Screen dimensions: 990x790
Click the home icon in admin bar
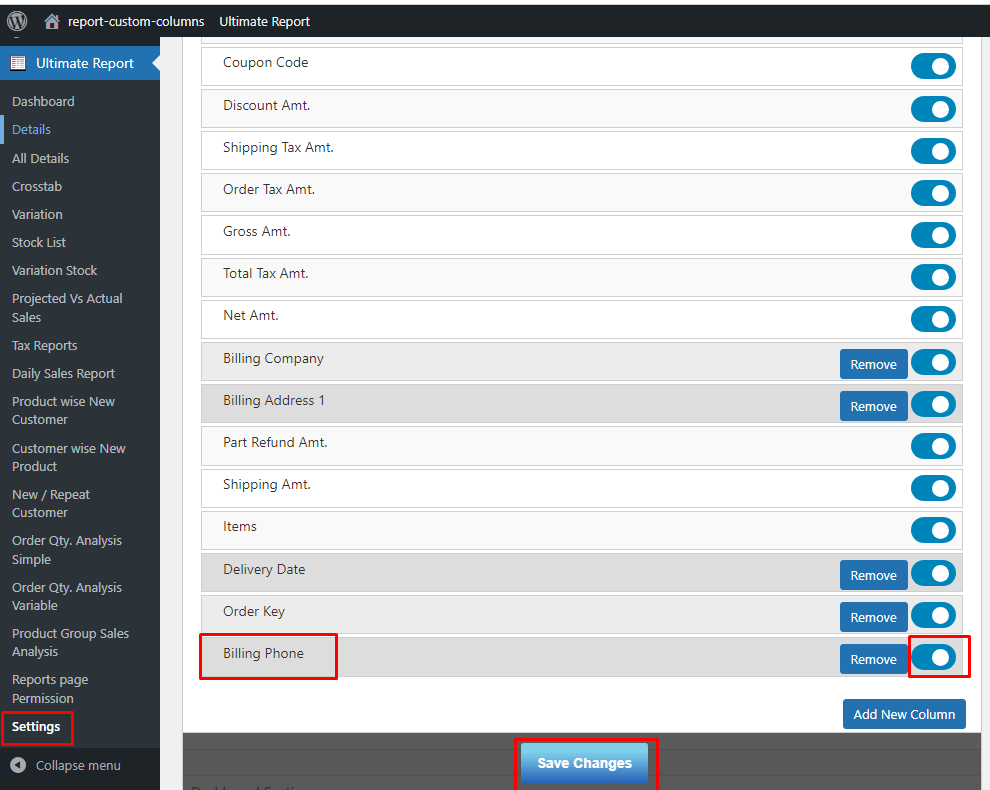(x=52, y=21)
